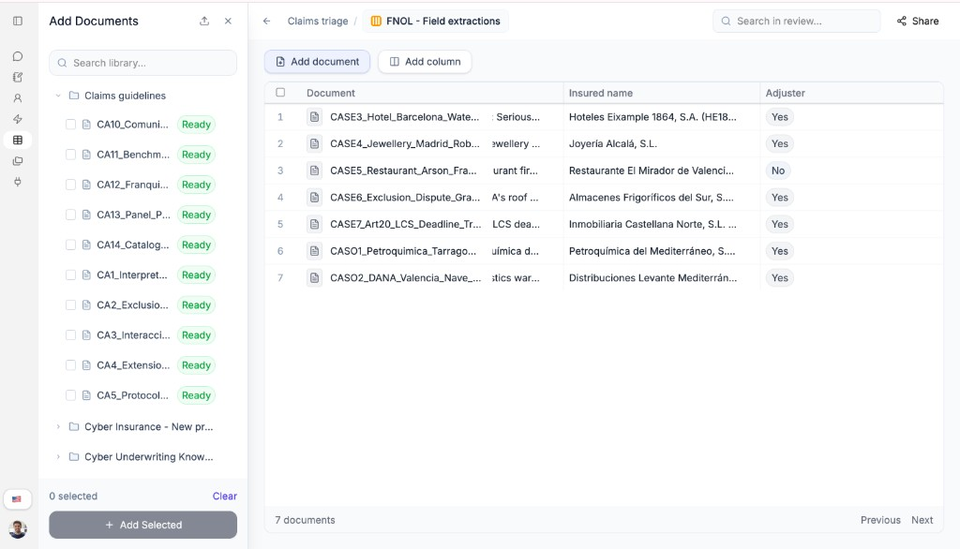Check the CA4_Extensio... document checkbox
960x549 pixels.
coord(70,365)
